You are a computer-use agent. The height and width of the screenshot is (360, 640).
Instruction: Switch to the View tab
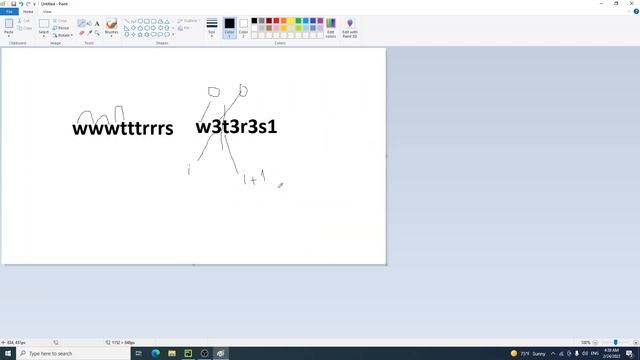click(47, 11)
